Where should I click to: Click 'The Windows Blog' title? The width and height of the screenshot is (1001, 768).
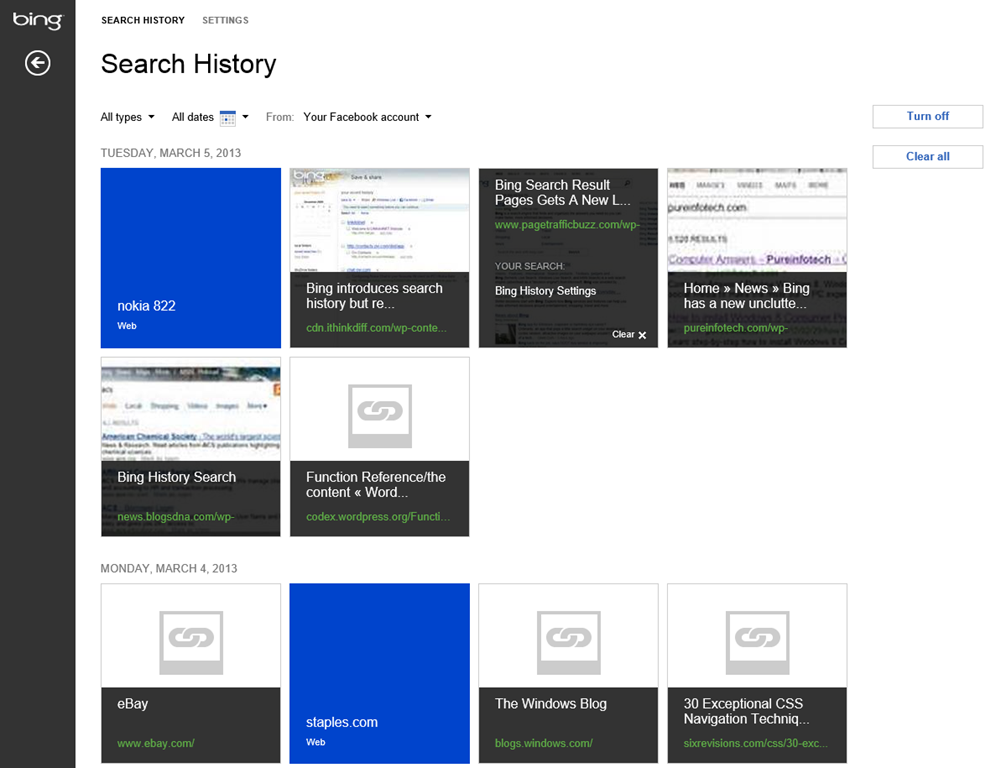550,704
